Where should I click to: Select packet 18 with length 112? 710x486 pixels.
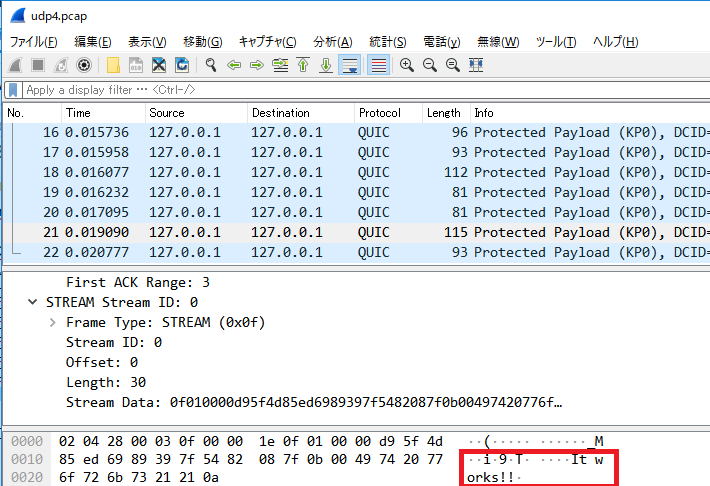point(357,172)
